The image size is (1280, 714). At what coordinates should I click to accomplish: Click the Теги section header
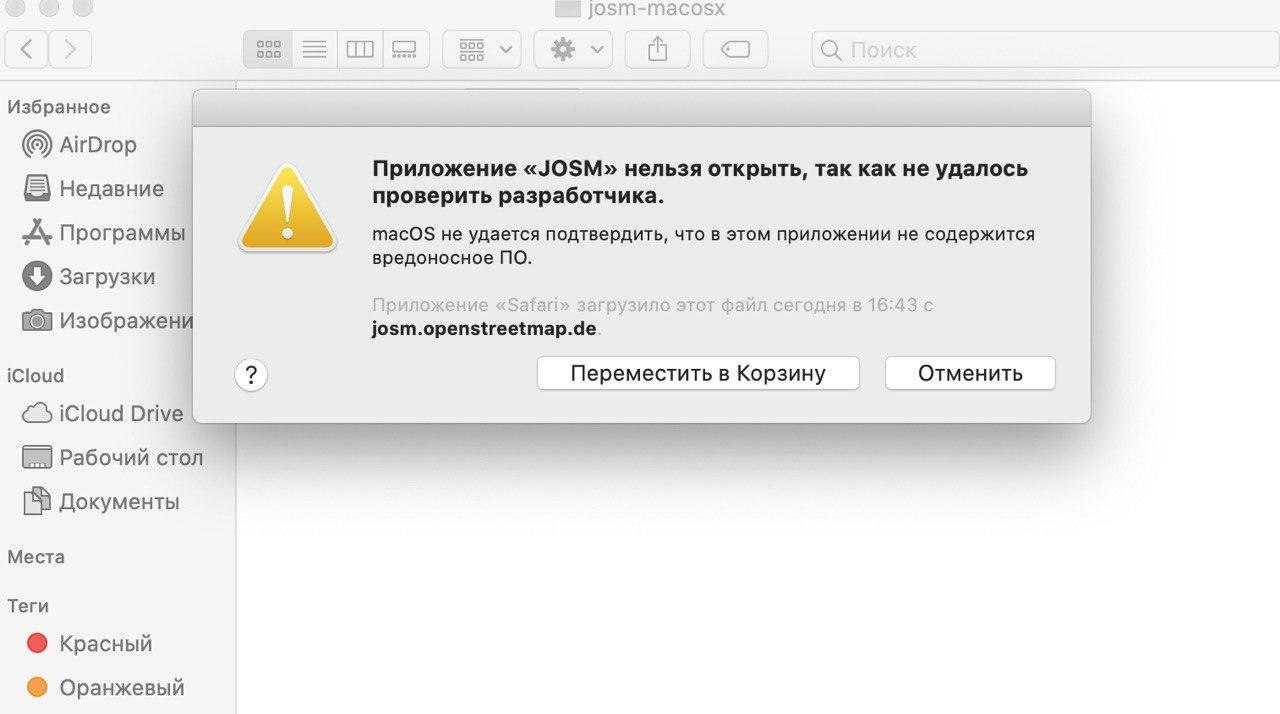tap(28, 606)
